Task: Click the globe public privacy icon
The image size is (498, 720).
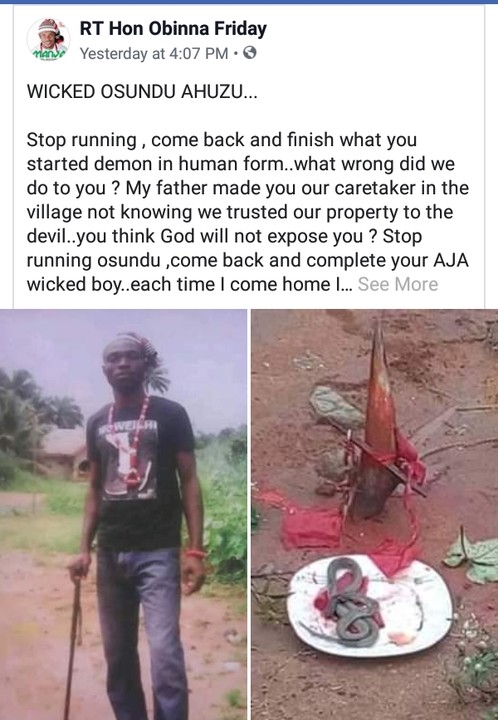Action: 249,53
